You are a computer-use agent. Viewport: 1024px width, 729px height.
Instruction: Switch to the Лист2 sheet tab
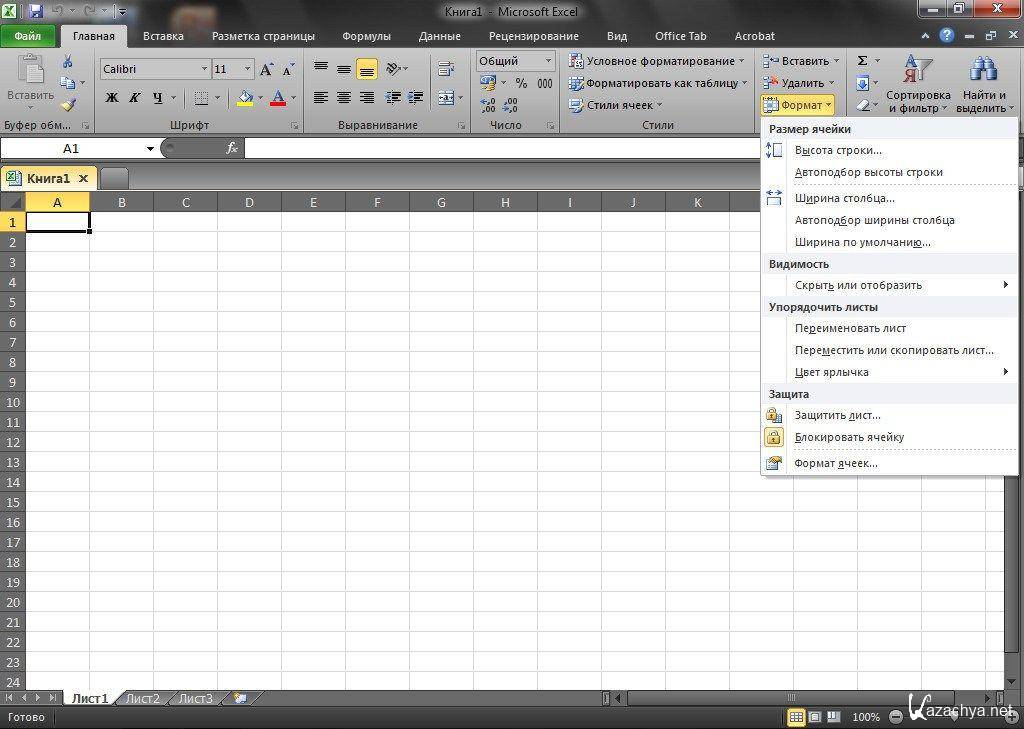tap(142, 698)
